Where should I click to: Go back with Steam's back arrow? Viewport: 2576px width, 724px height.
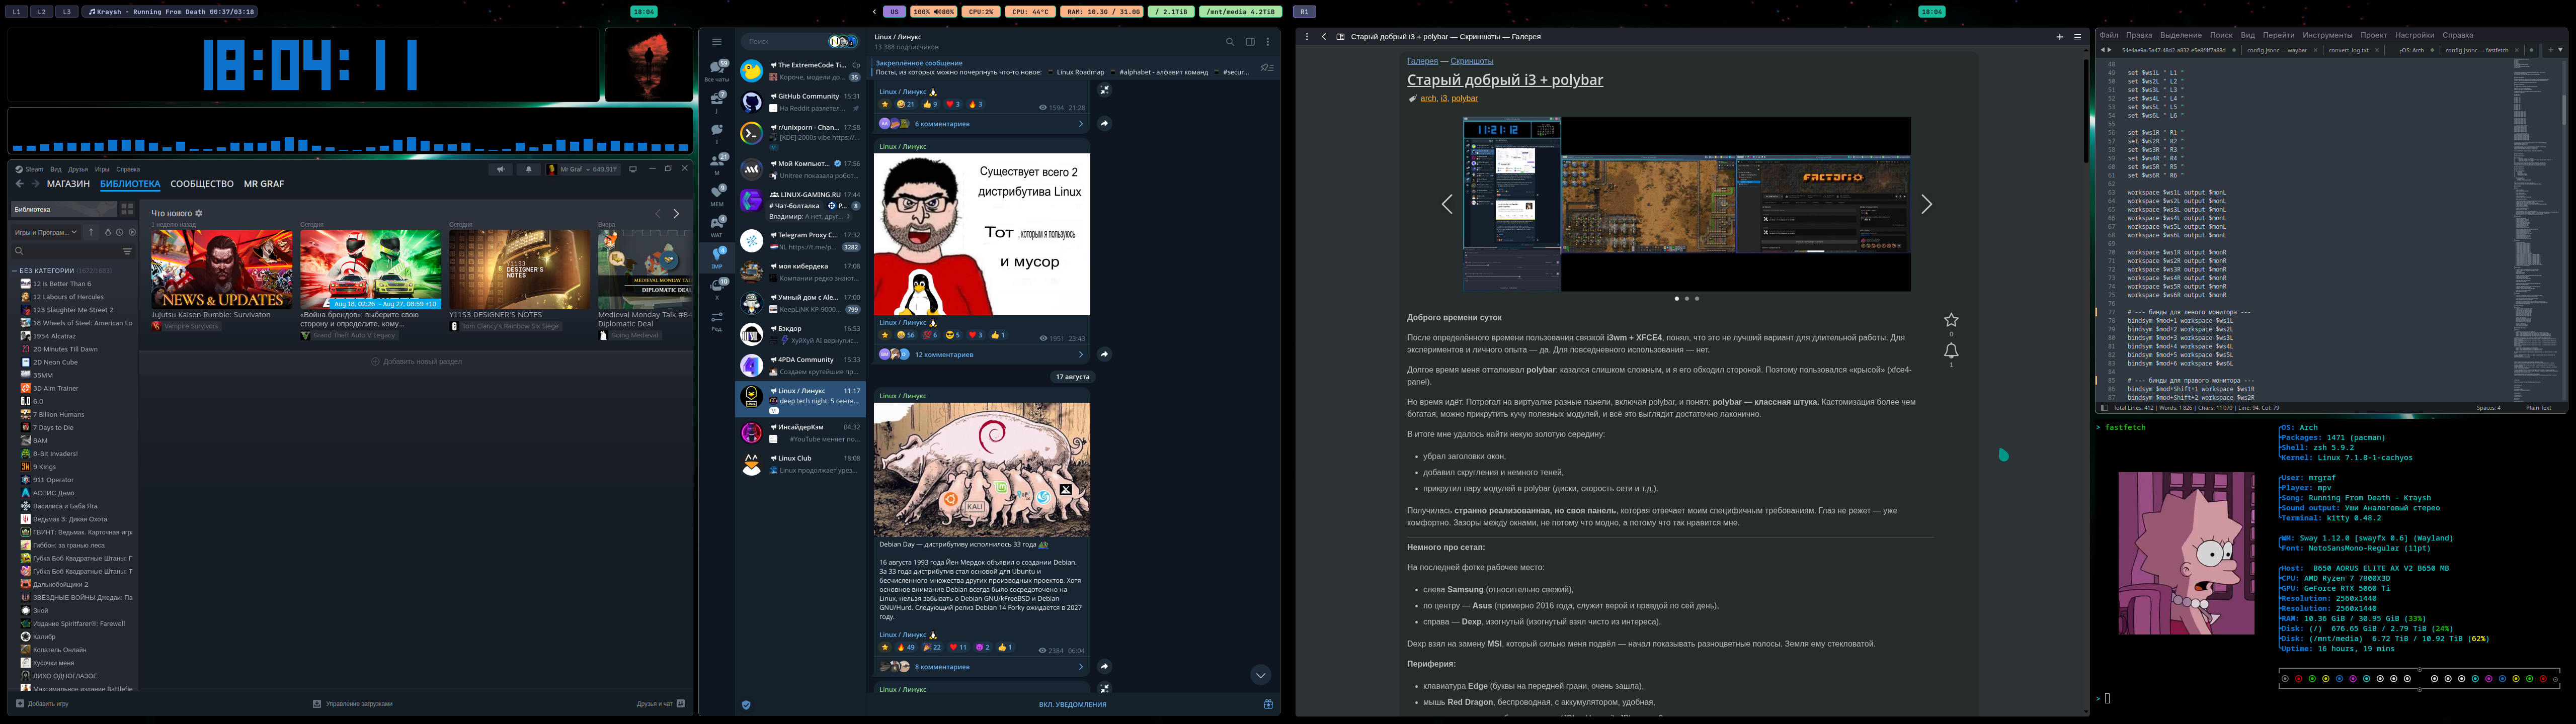click(x=19, y=184)
